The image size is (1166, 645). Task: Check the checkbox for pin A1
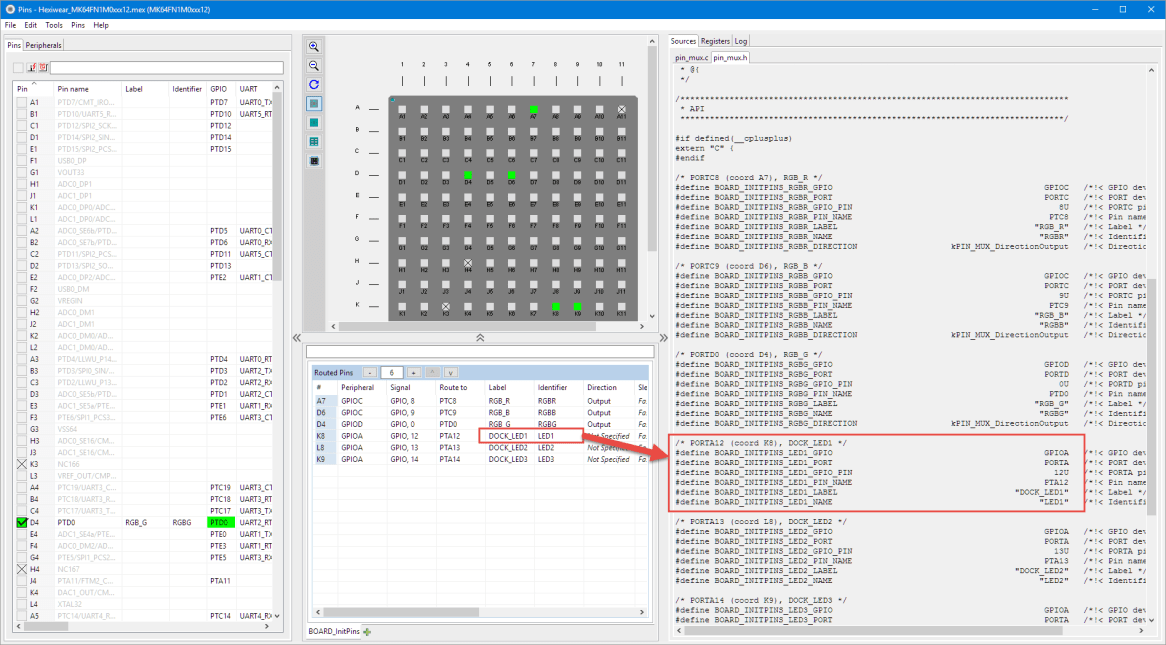(21, 101)
